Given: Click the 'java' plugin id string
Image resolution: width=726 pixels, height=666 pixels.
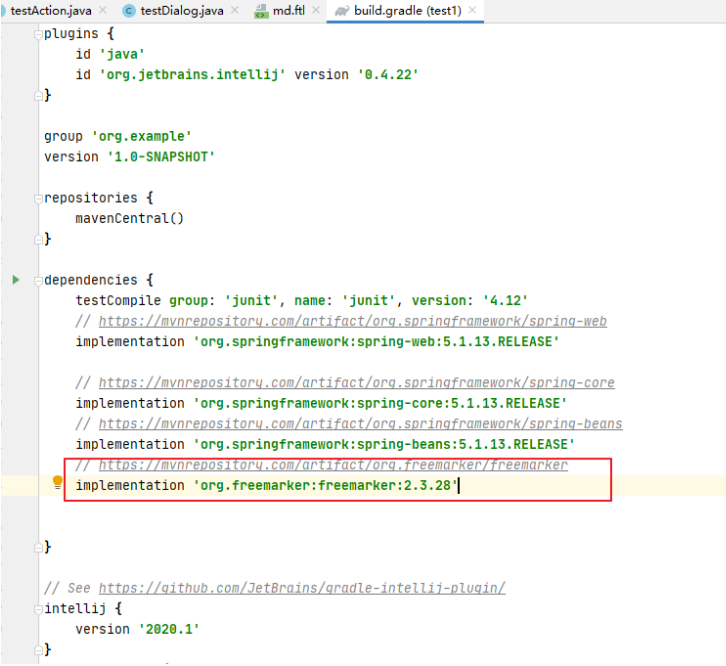Looking at the screenshot, I should click(x=122, y=54).
